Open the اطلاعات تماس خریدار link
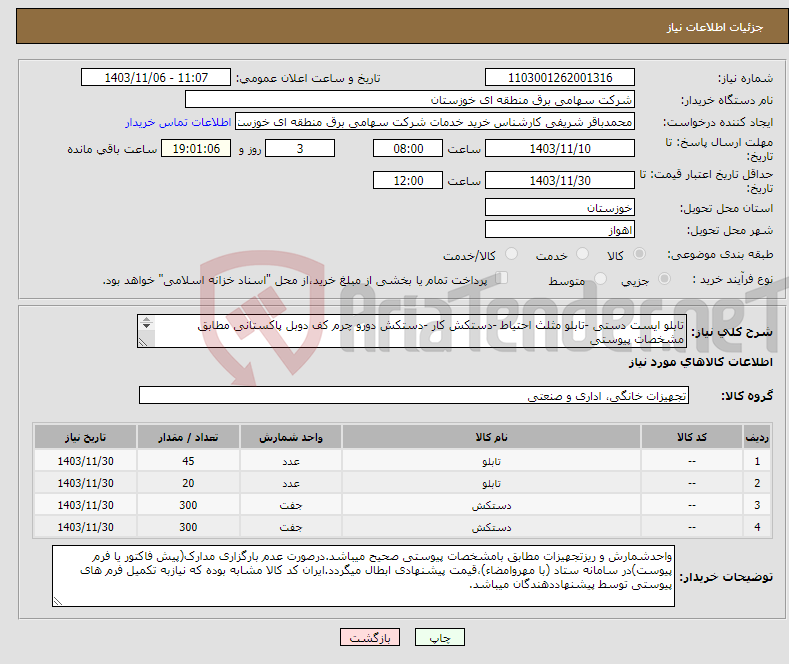This screenshot has height=664, width=789. [178, 122]
